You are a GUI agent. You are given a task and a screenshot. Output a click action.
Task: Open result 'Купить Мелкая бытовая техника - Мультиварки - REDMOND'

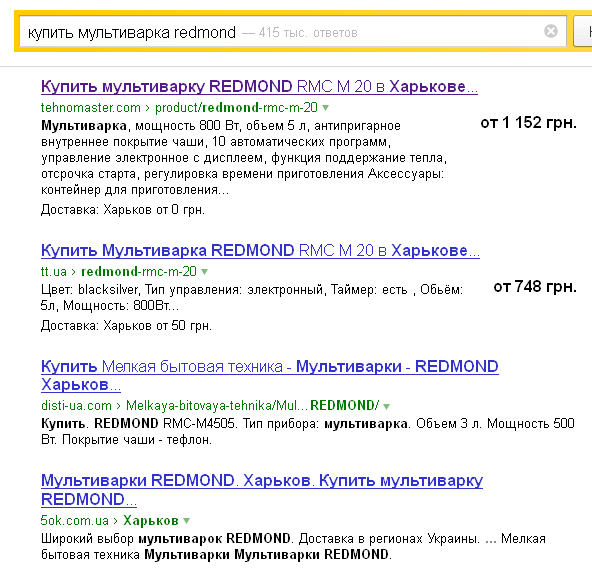[x=270, y=375]
